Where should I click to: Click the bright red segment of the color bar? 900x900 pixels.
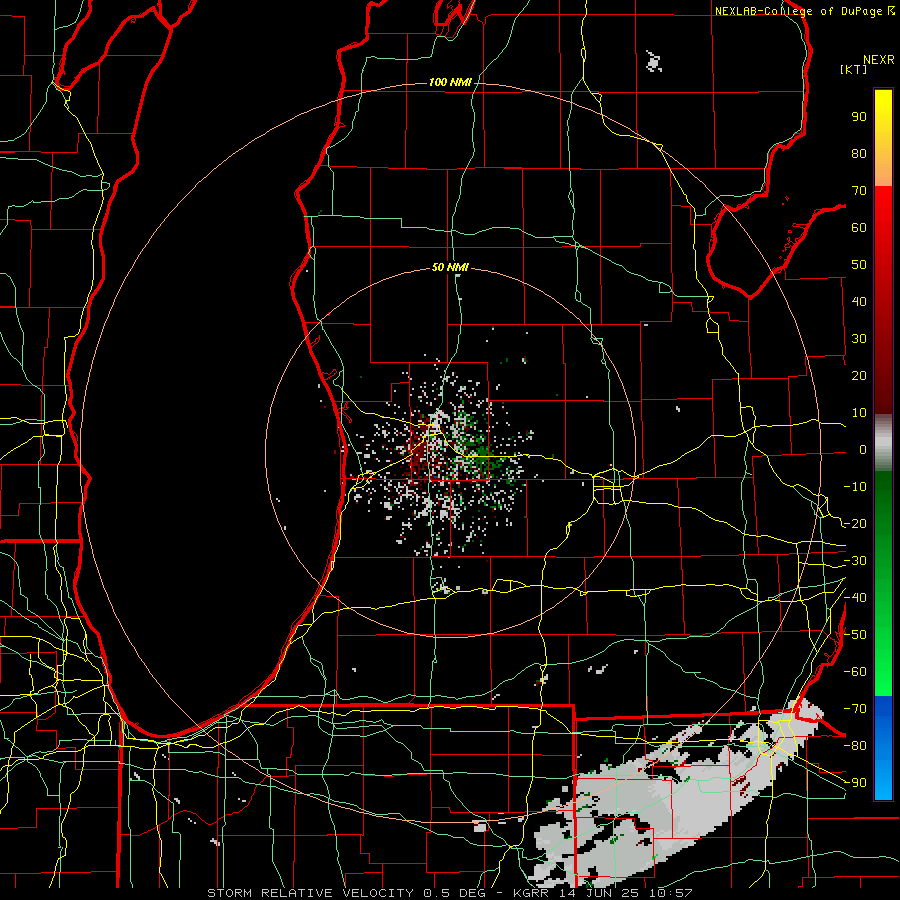pos(883,212)
